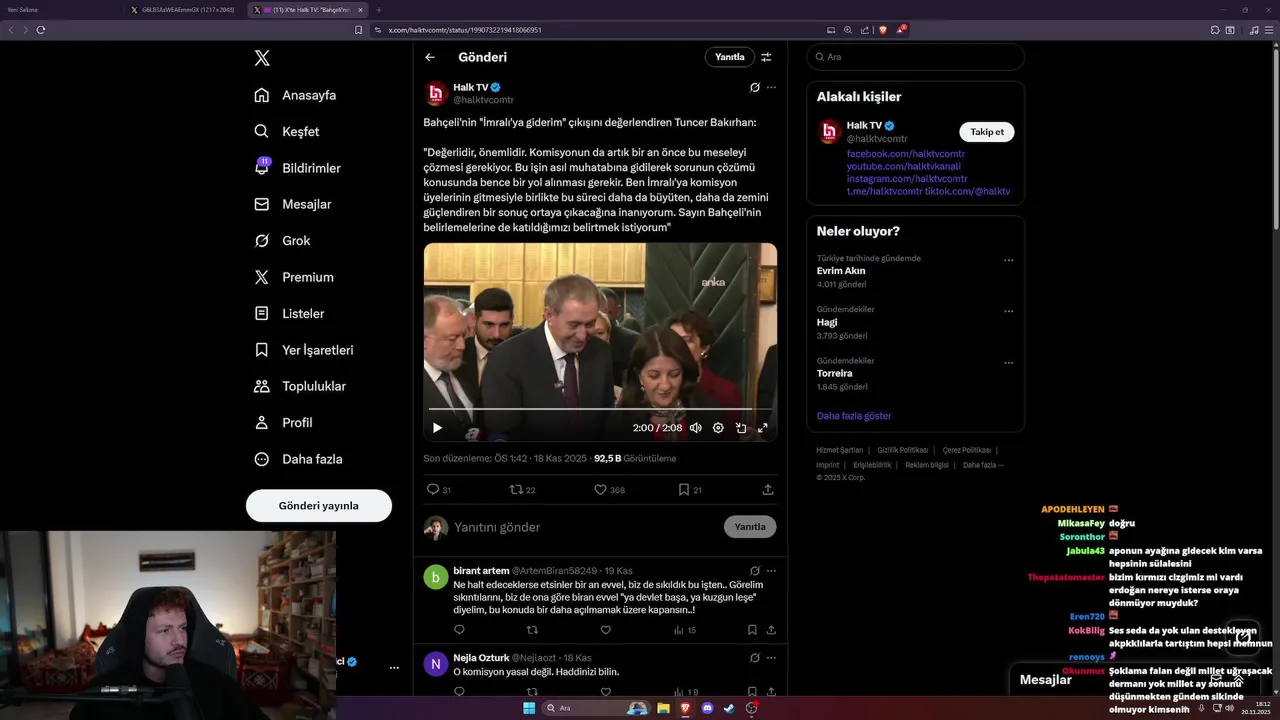Image resolution: width=1280 pixels, height=720 pixels.
Task: Reply to birant artem's comment
Action: point(459,630)
